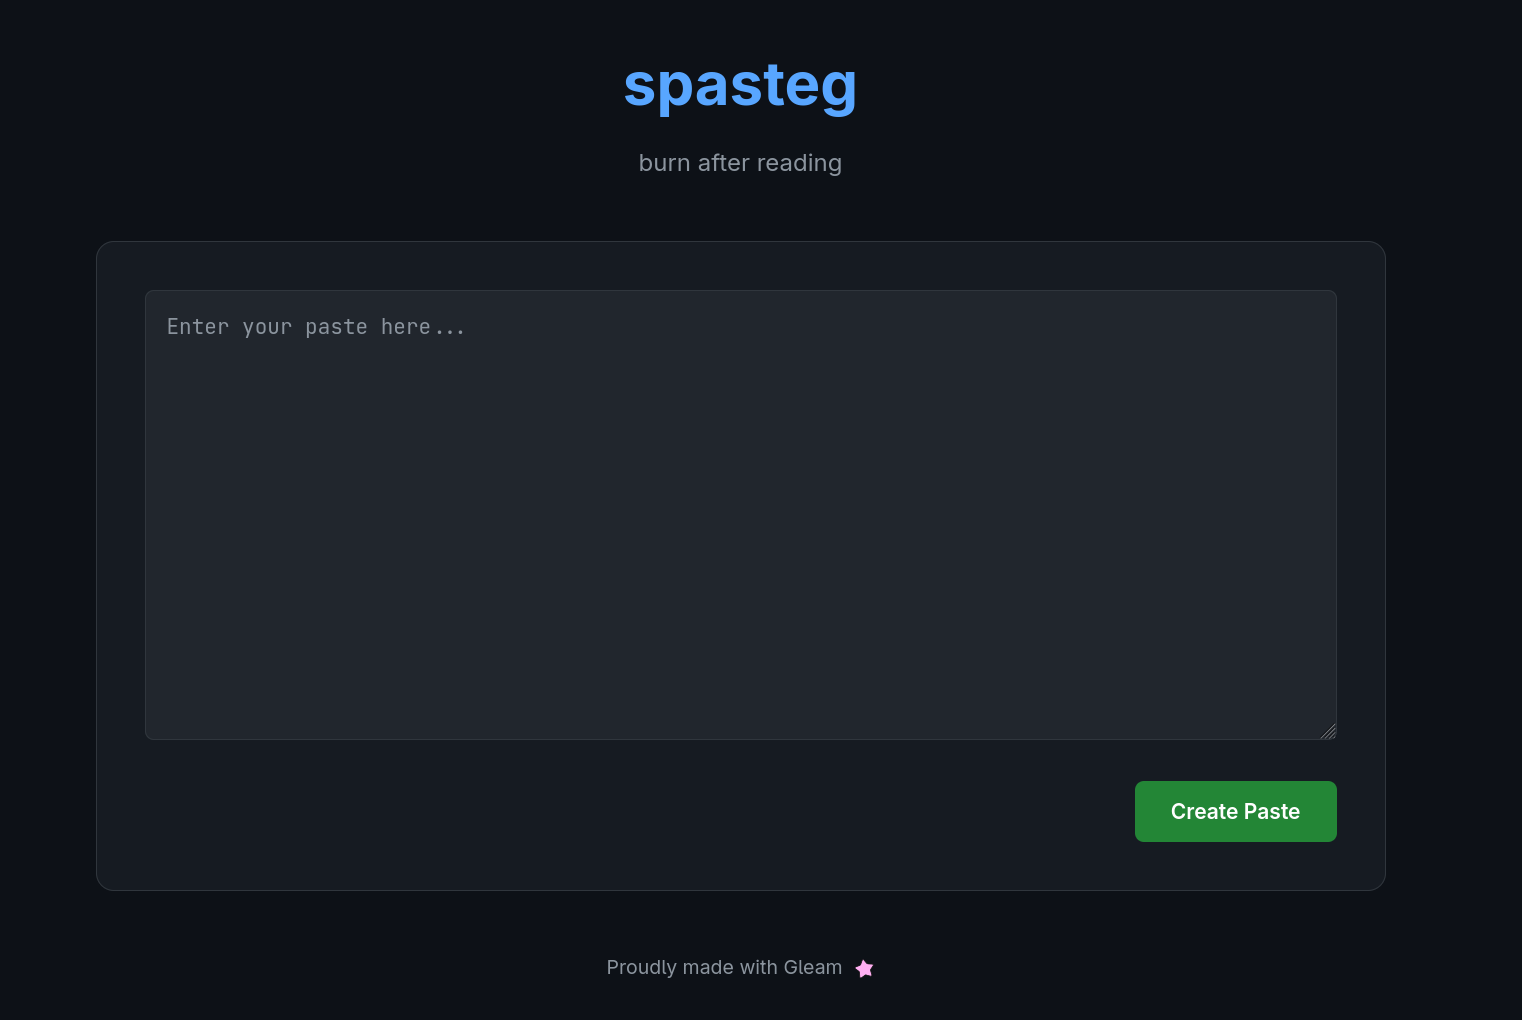
Task: Select the star next to Gleam footer
Action: coord(865,968)
